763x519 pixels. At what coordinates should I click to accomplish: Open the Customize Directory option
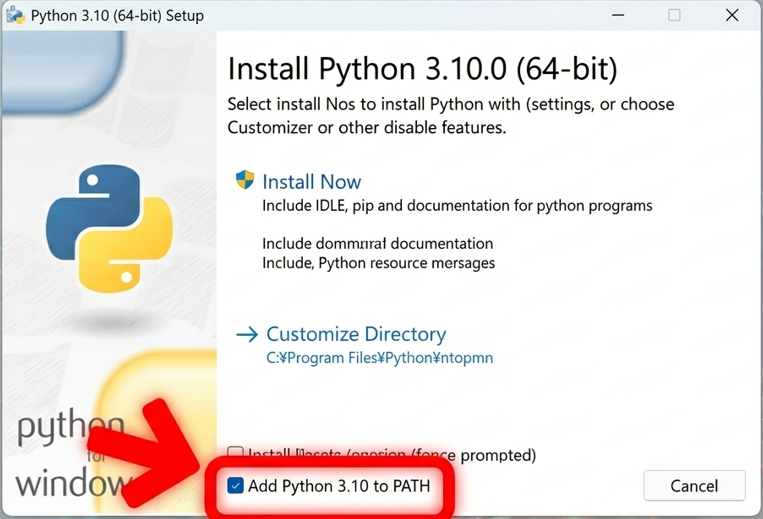(x=355, y=334)
